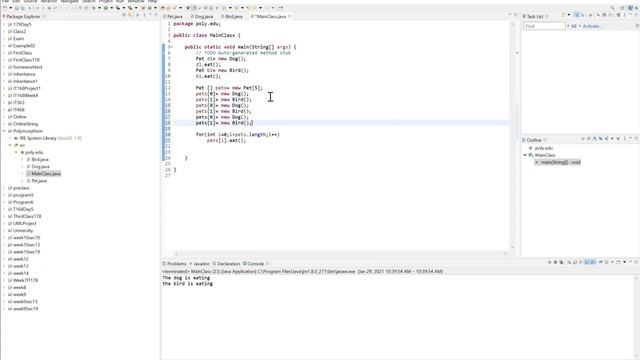Select MainClass in the Outline view
The image size is (640, 360).
point(544,155)
